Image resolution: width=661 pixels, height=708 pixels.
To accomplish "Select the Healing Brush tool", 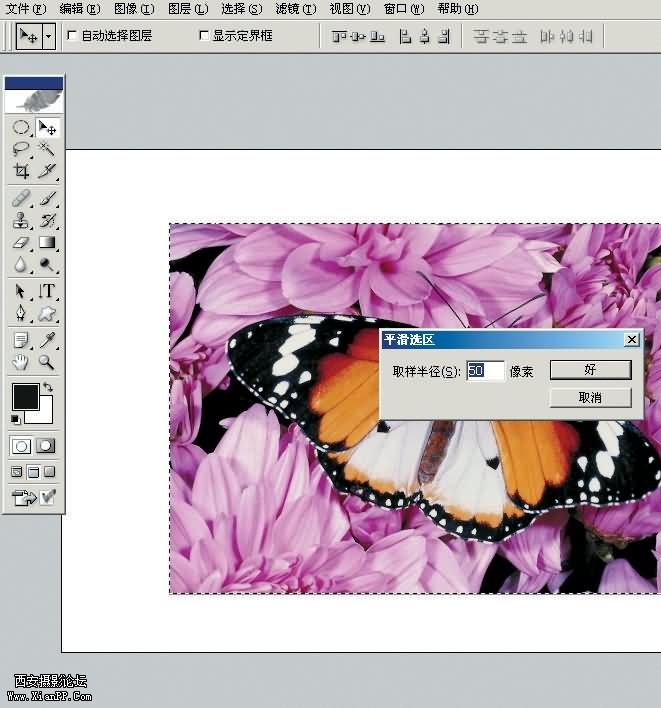I will point(21,199).
